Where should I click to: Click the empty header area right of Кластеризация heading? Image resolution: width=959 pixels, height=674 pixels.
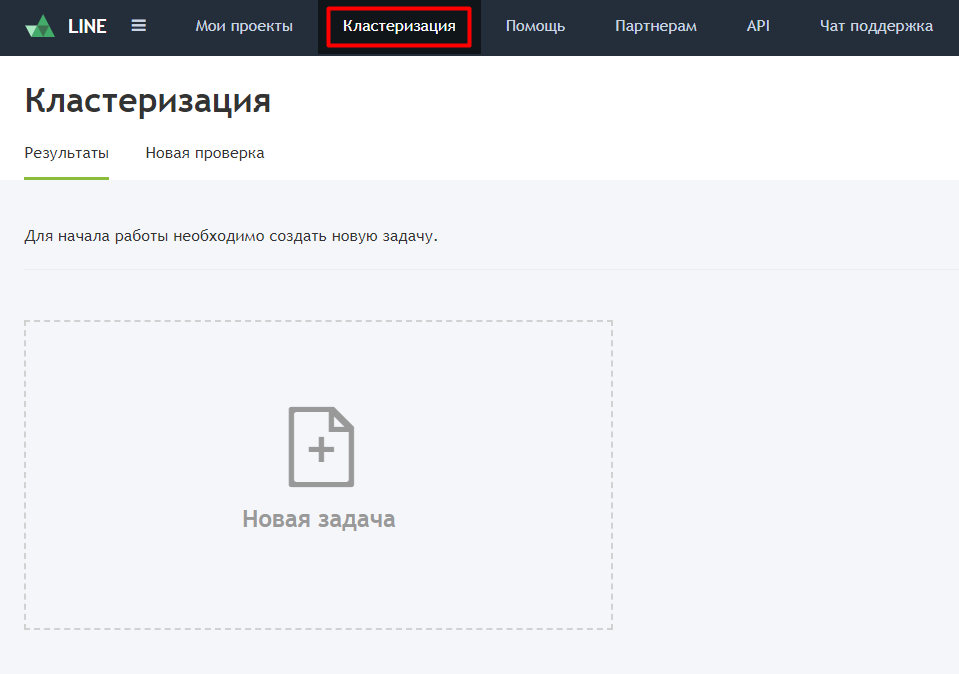point(600,101)
